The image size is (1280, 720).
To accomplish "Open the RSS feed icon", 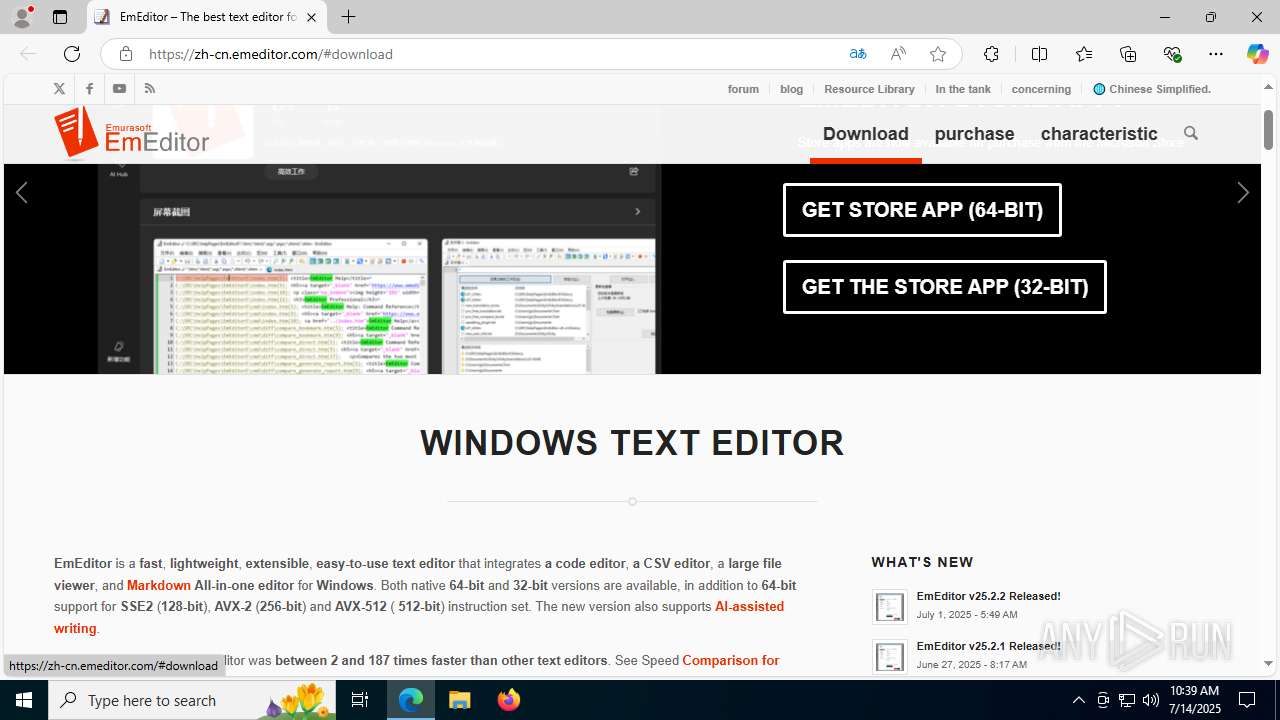I will click(x=150, y=89).
